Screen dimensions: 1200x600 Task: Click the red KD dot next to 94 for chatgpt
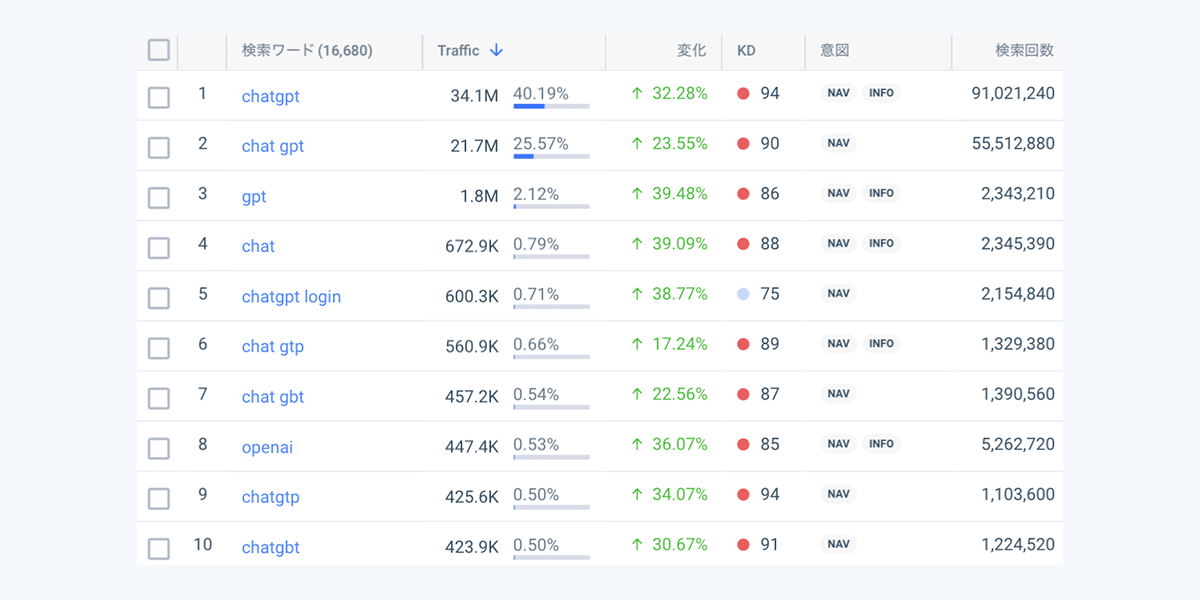click(743, 94)
